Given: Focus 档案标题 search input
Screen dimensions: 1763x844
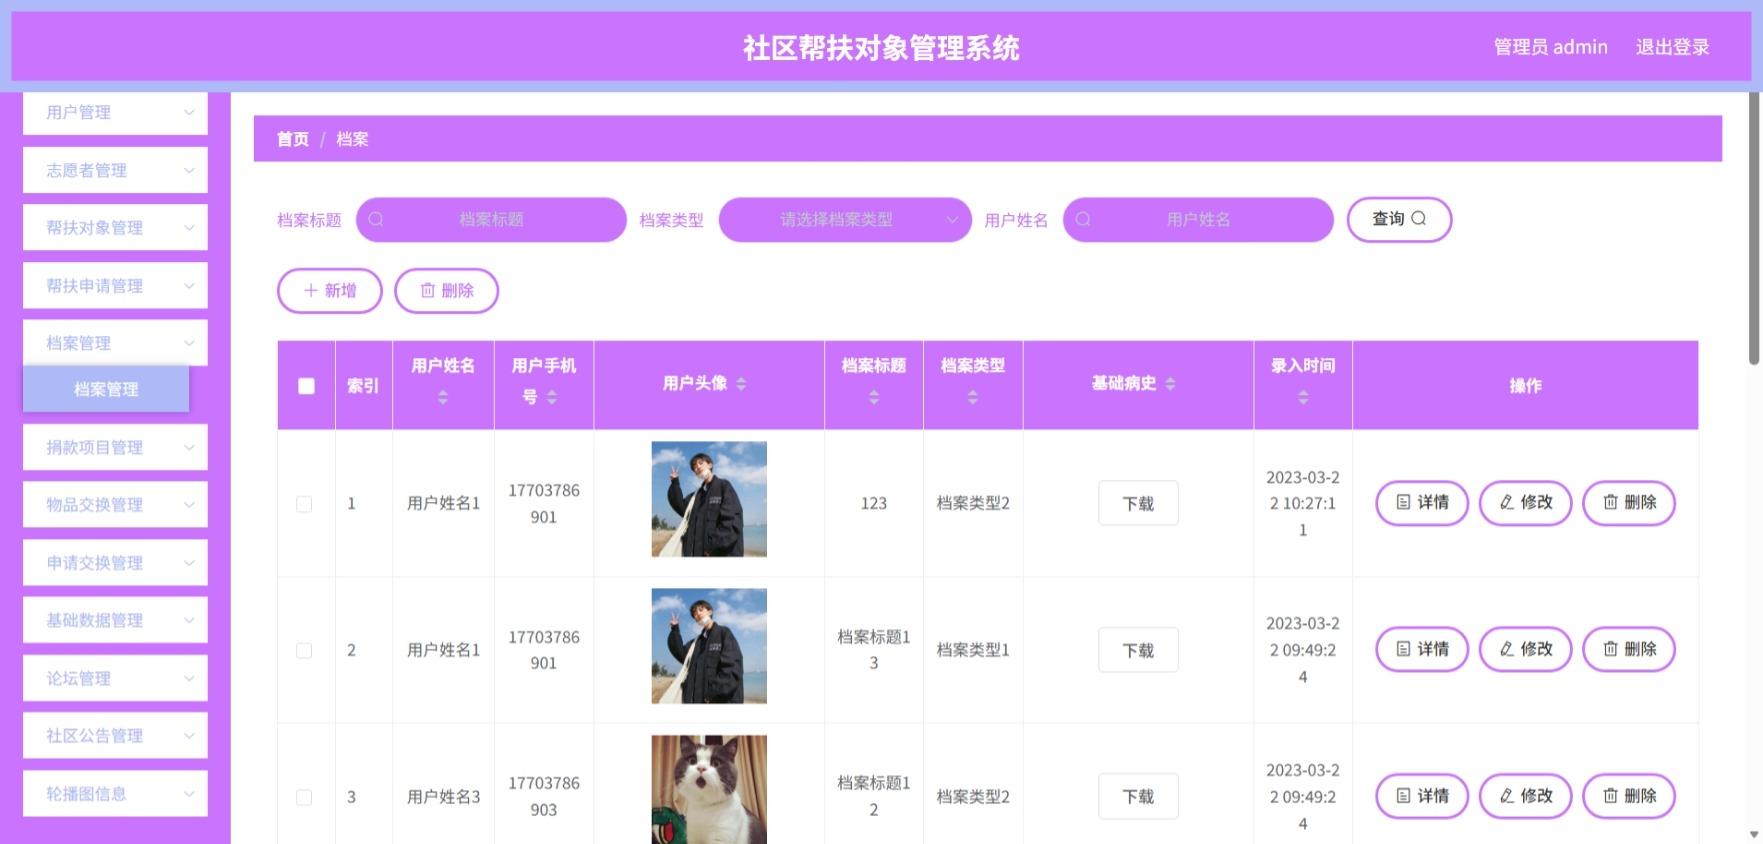Looking at the screenshot, I should point(491,219).
